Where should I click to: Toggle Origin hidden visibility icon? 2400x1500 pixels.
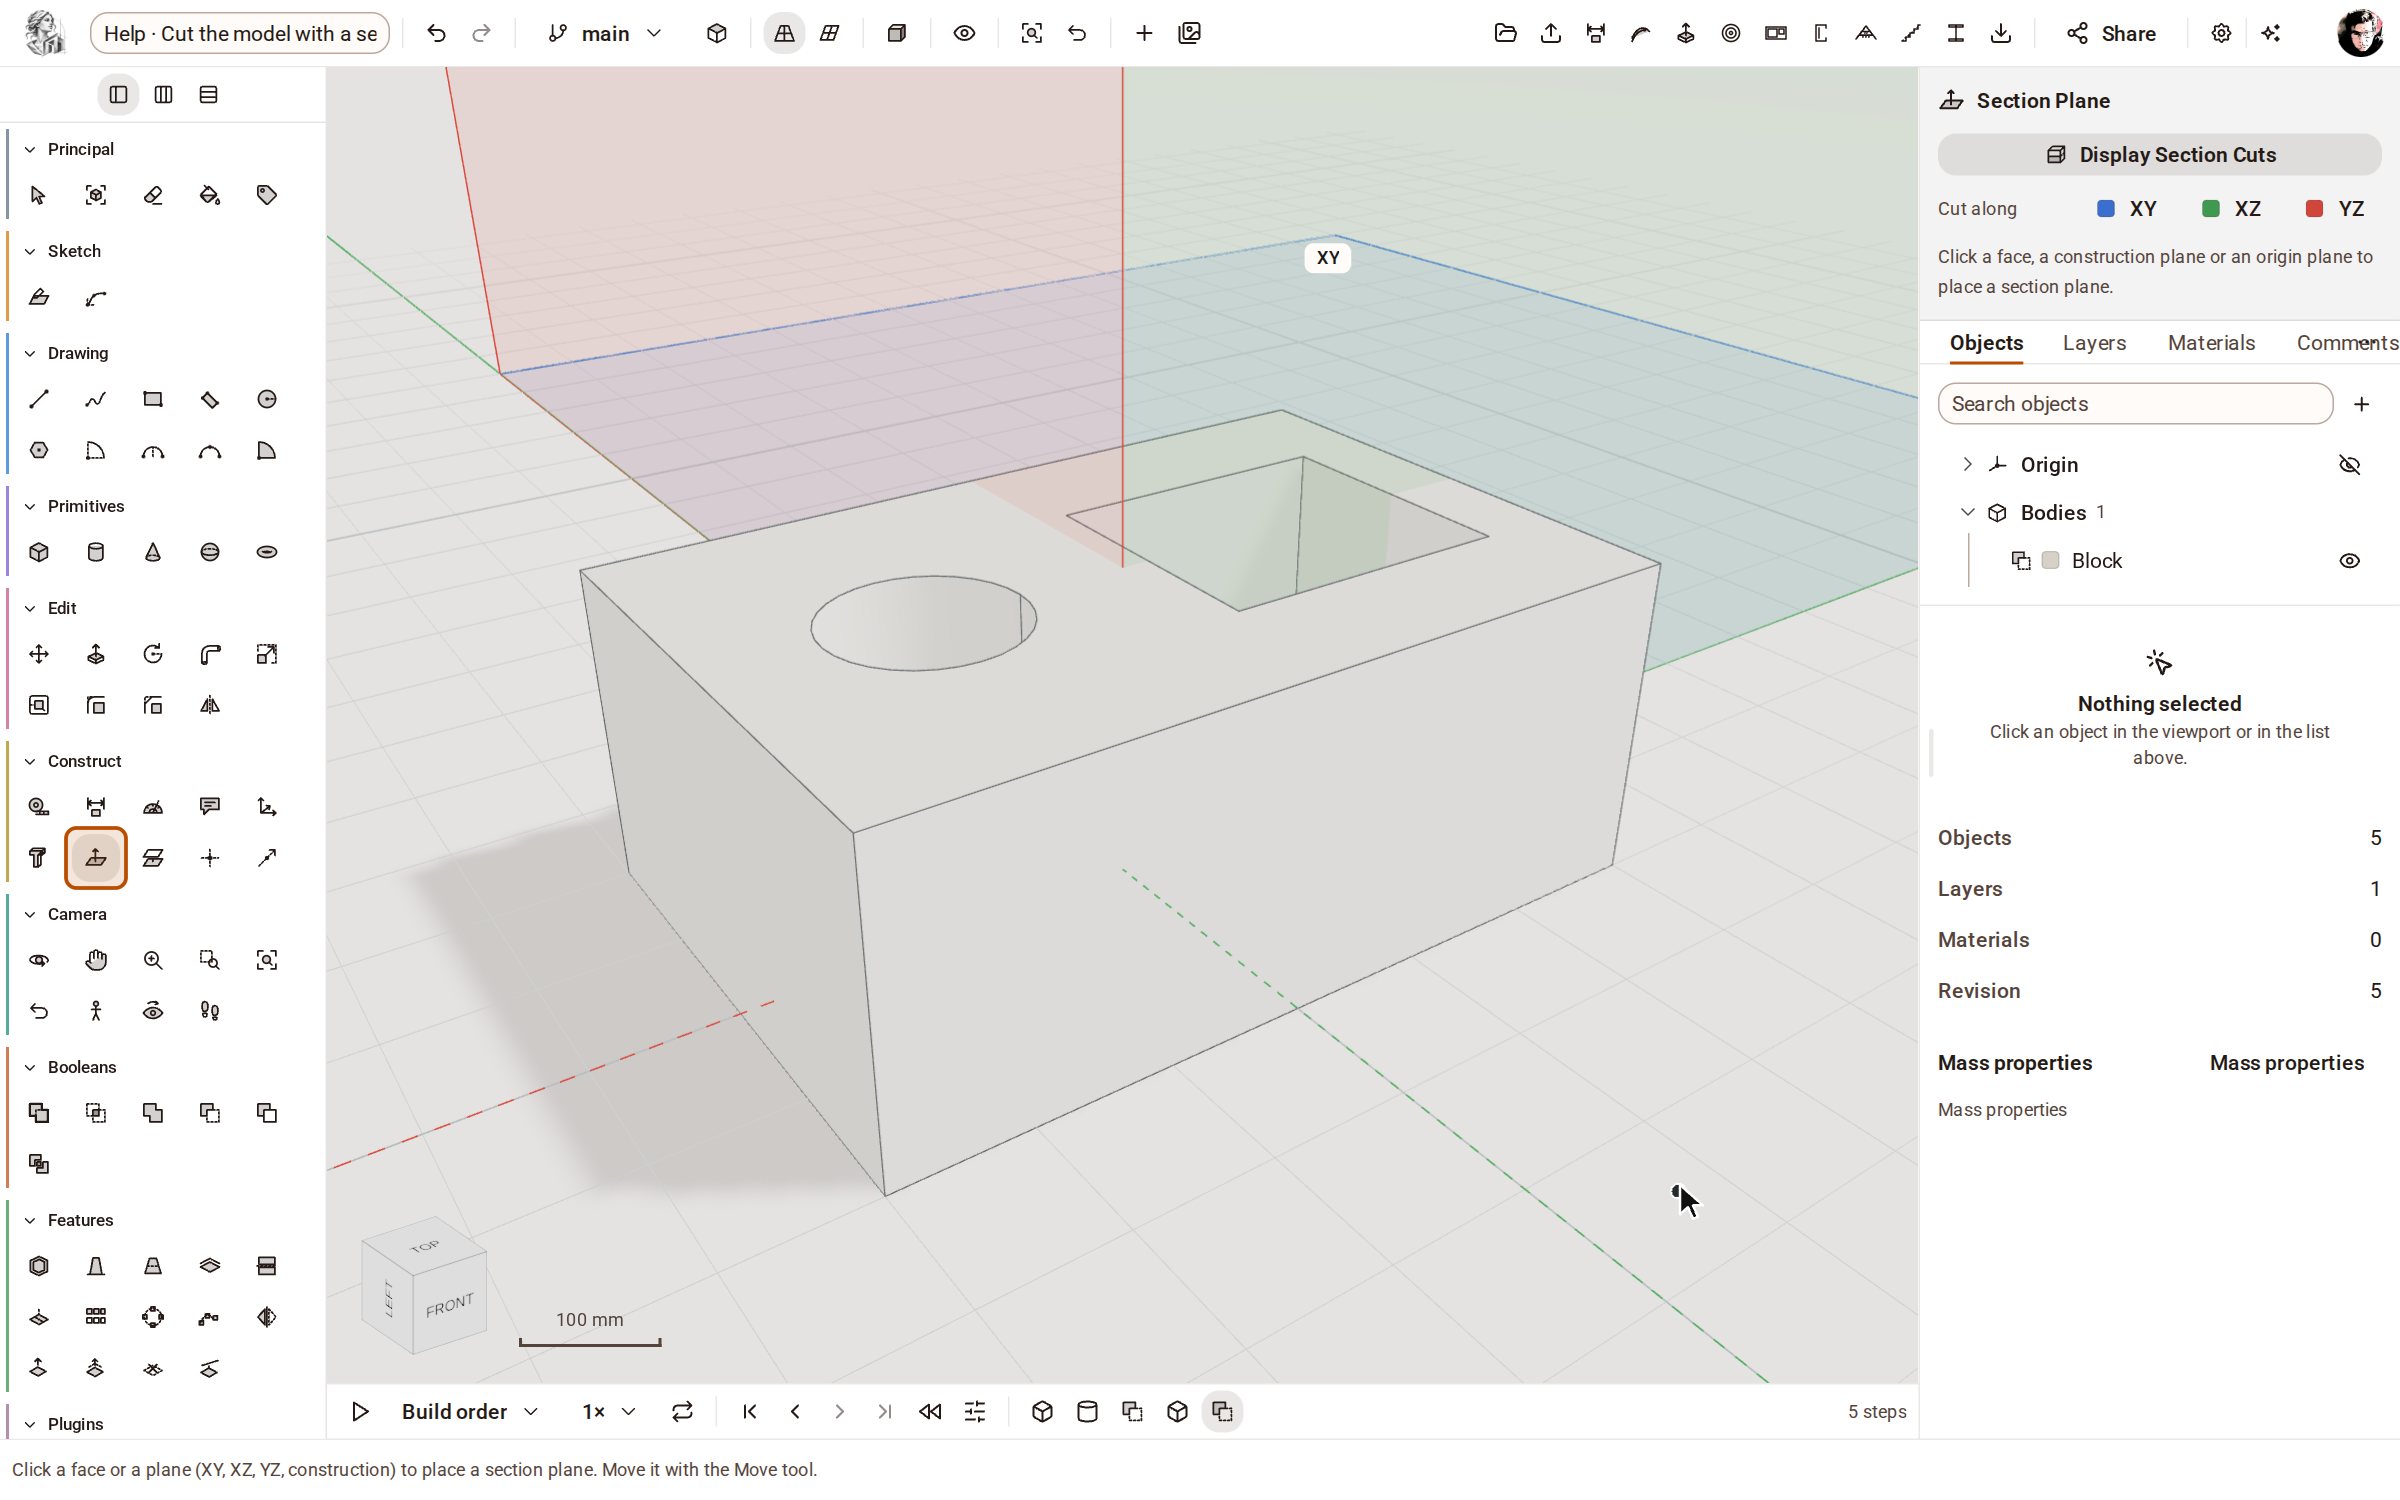(x=2350, y=464)
